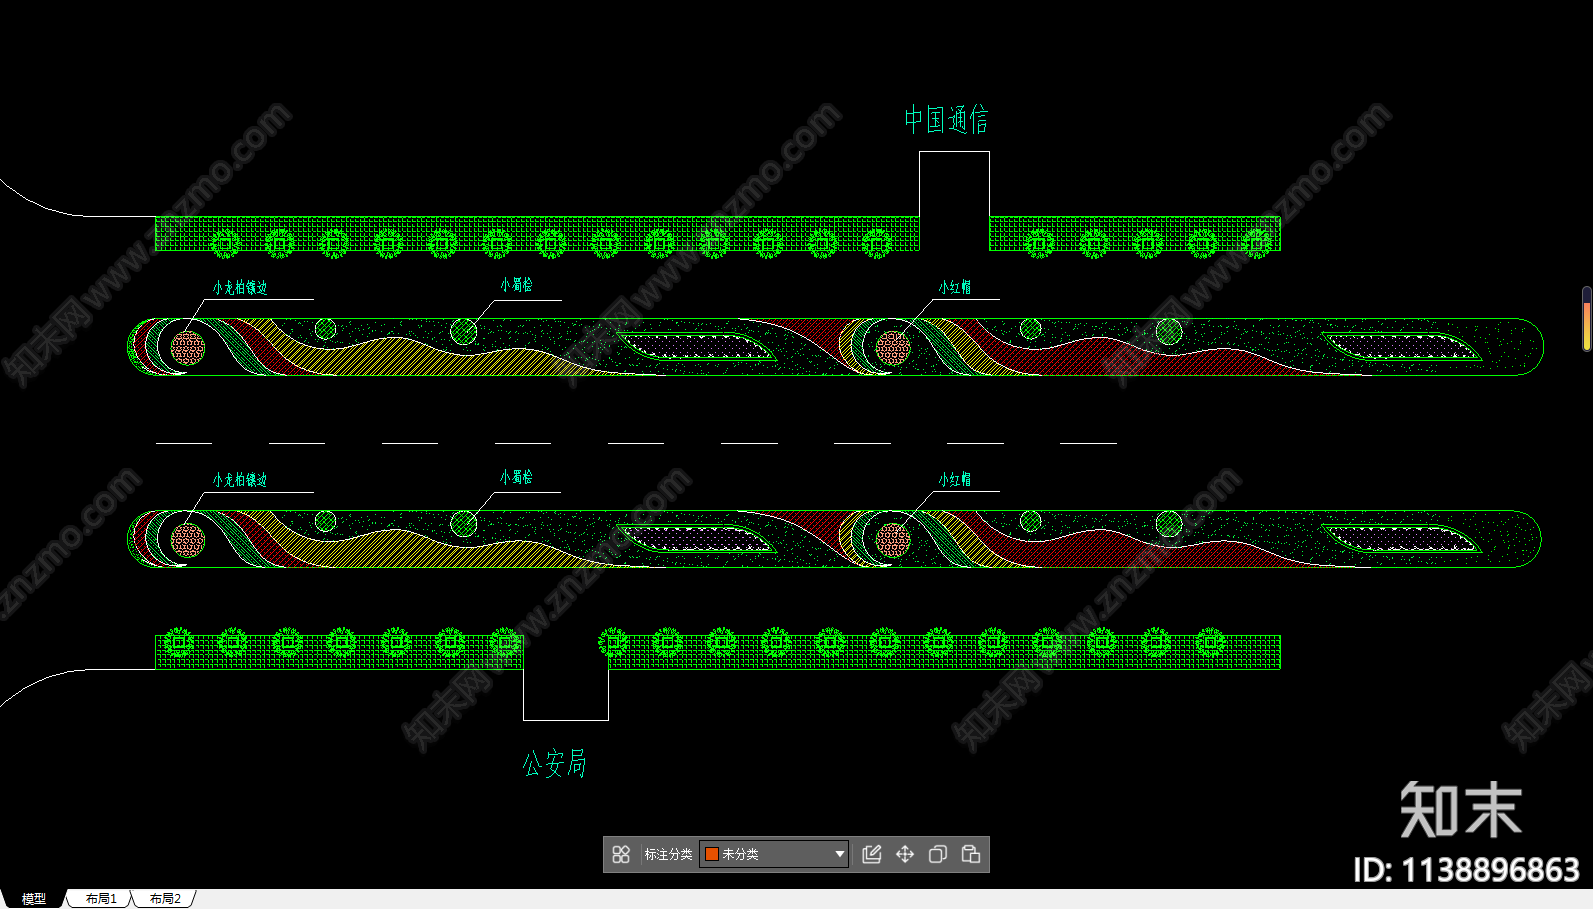Click the orange 未分类 color swatch
Viewport: 1593px width, 909px height.
pyautogui.click(x=712, y=854)
